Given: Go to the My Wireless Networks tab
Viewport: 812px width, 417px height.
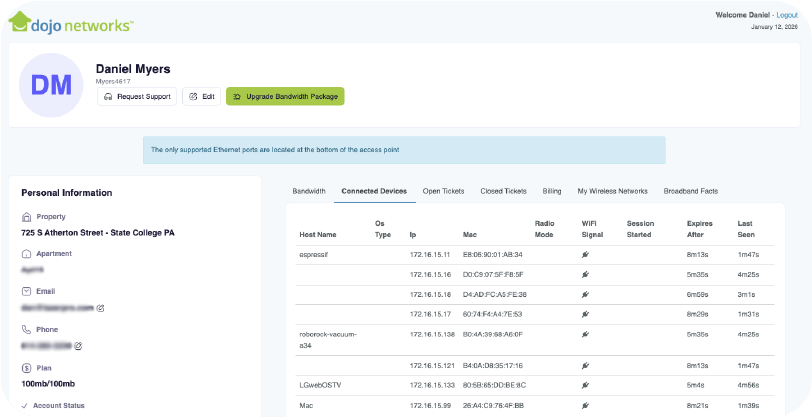Looking at the screenshot, I should tap(613, 190).
